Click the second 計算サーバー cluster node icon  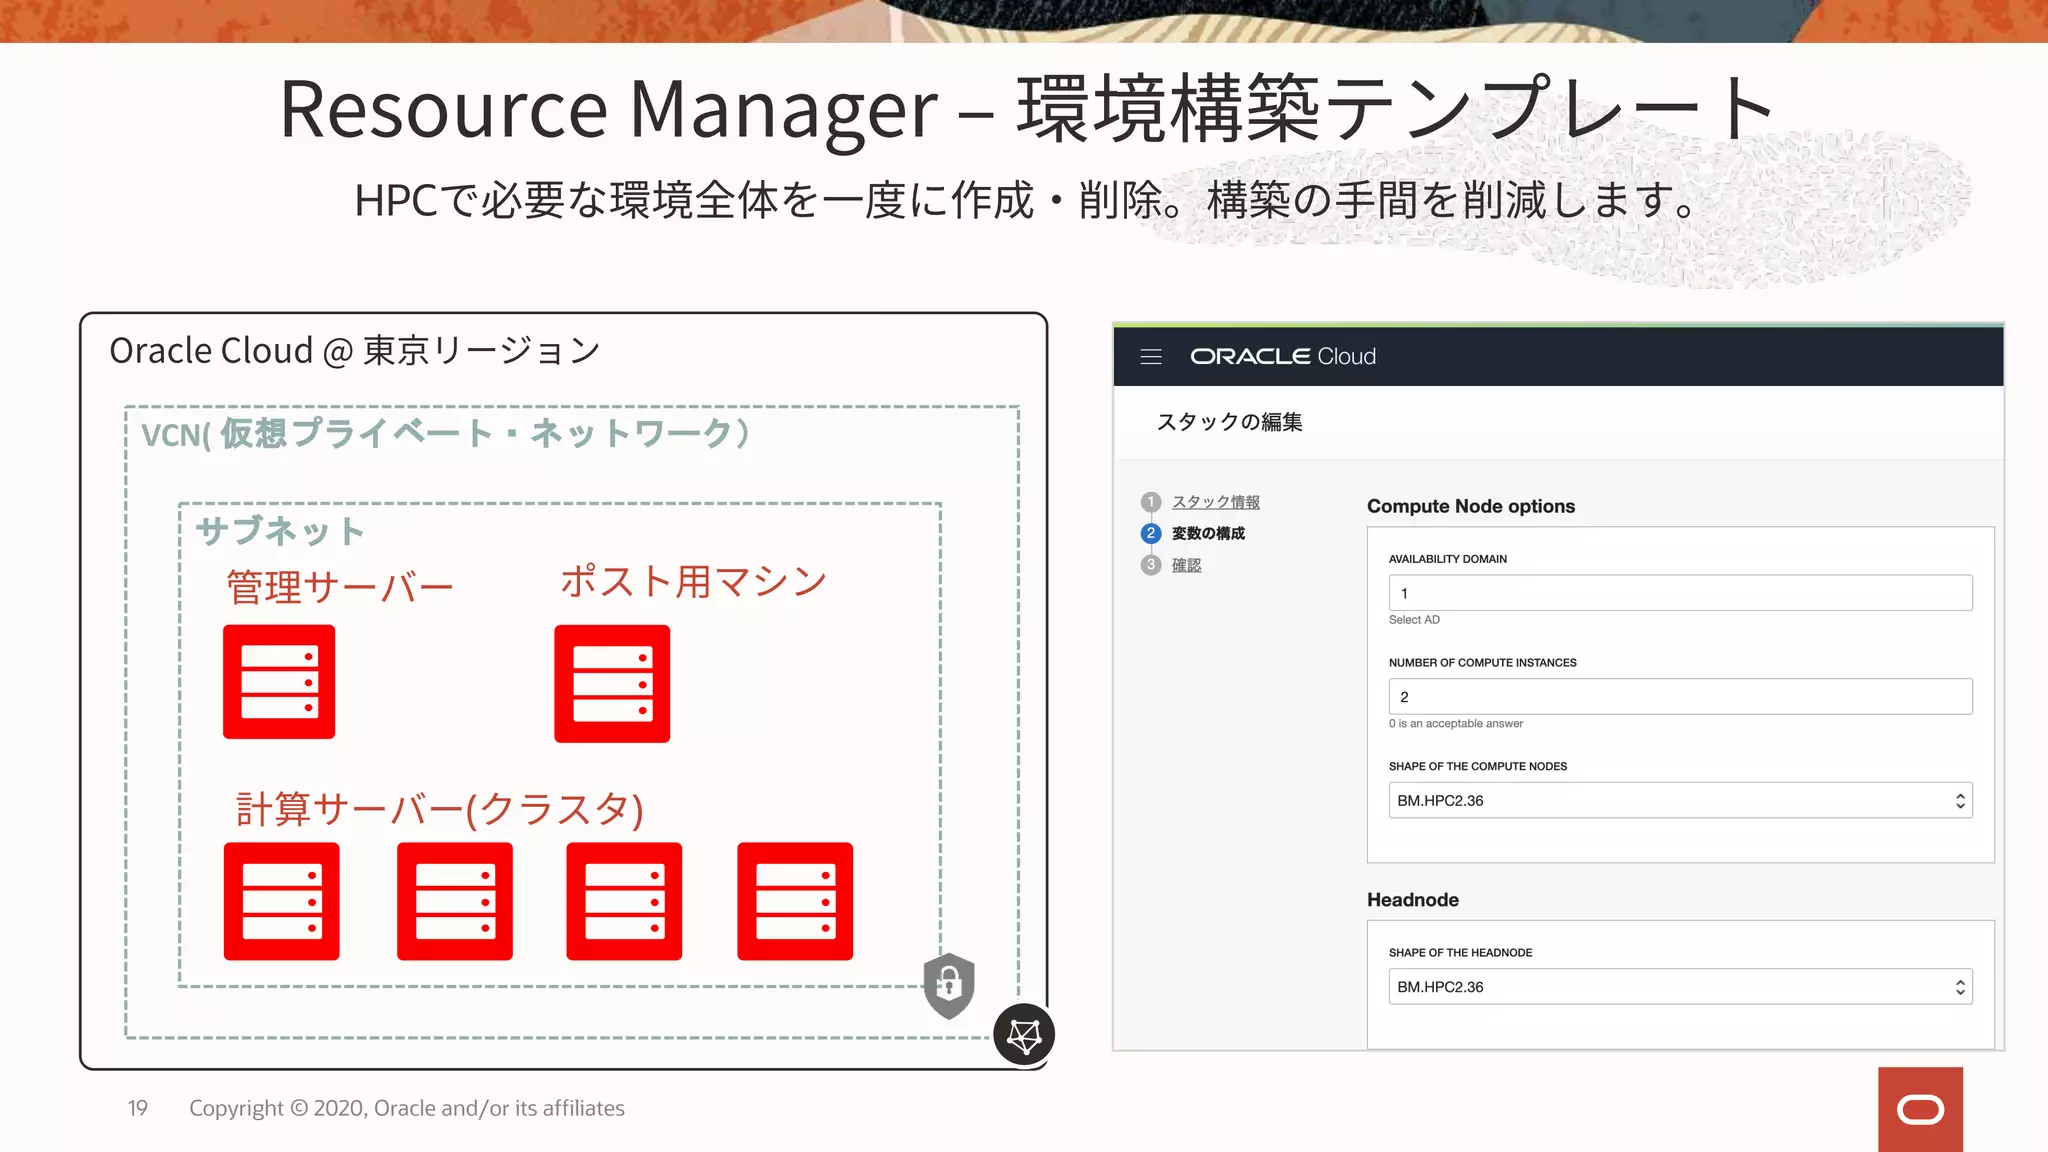click(x=455, y=901)
